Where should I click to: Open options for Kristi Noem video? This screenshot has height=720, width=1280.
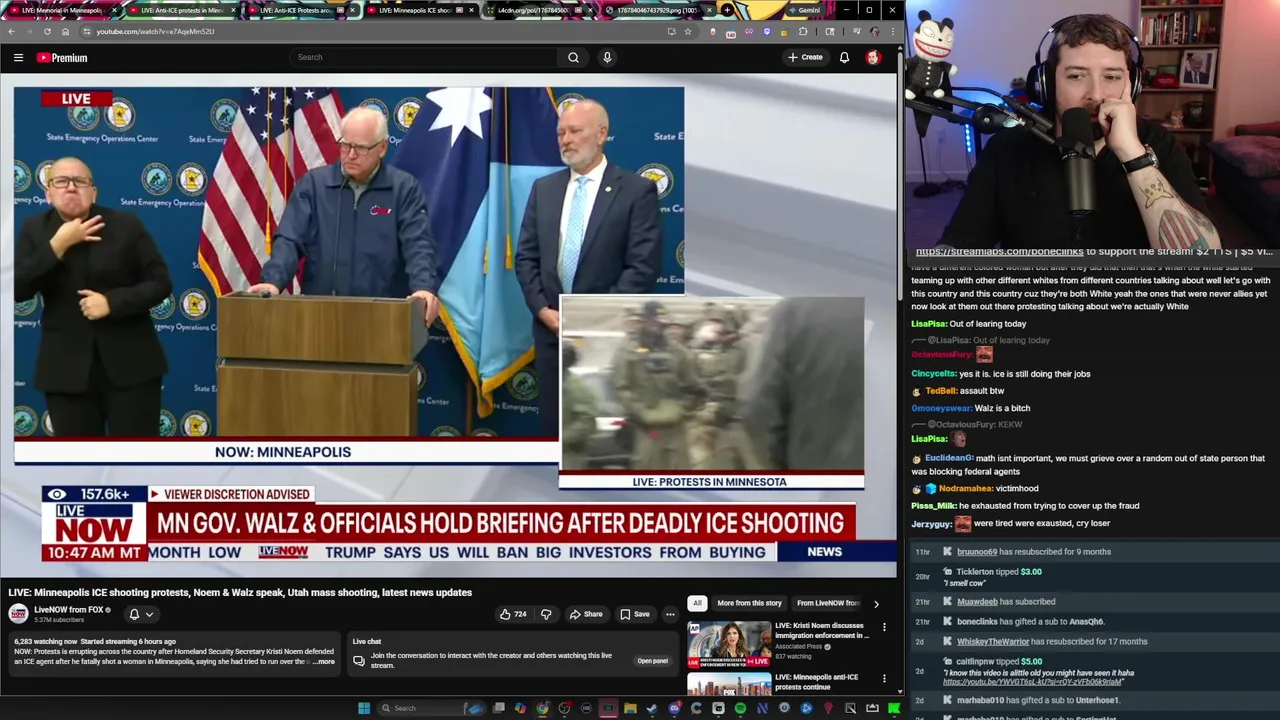884,627
